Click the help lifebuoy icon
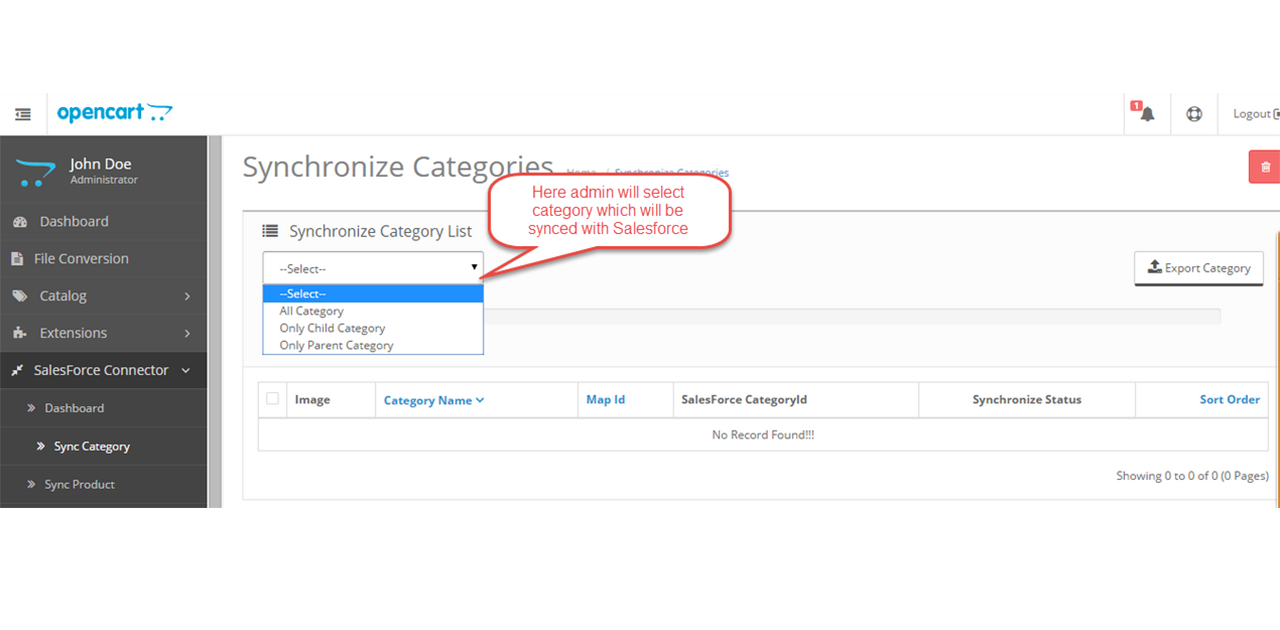The width and height of the screenshot is (1280, 630). tap(1194, 114)
